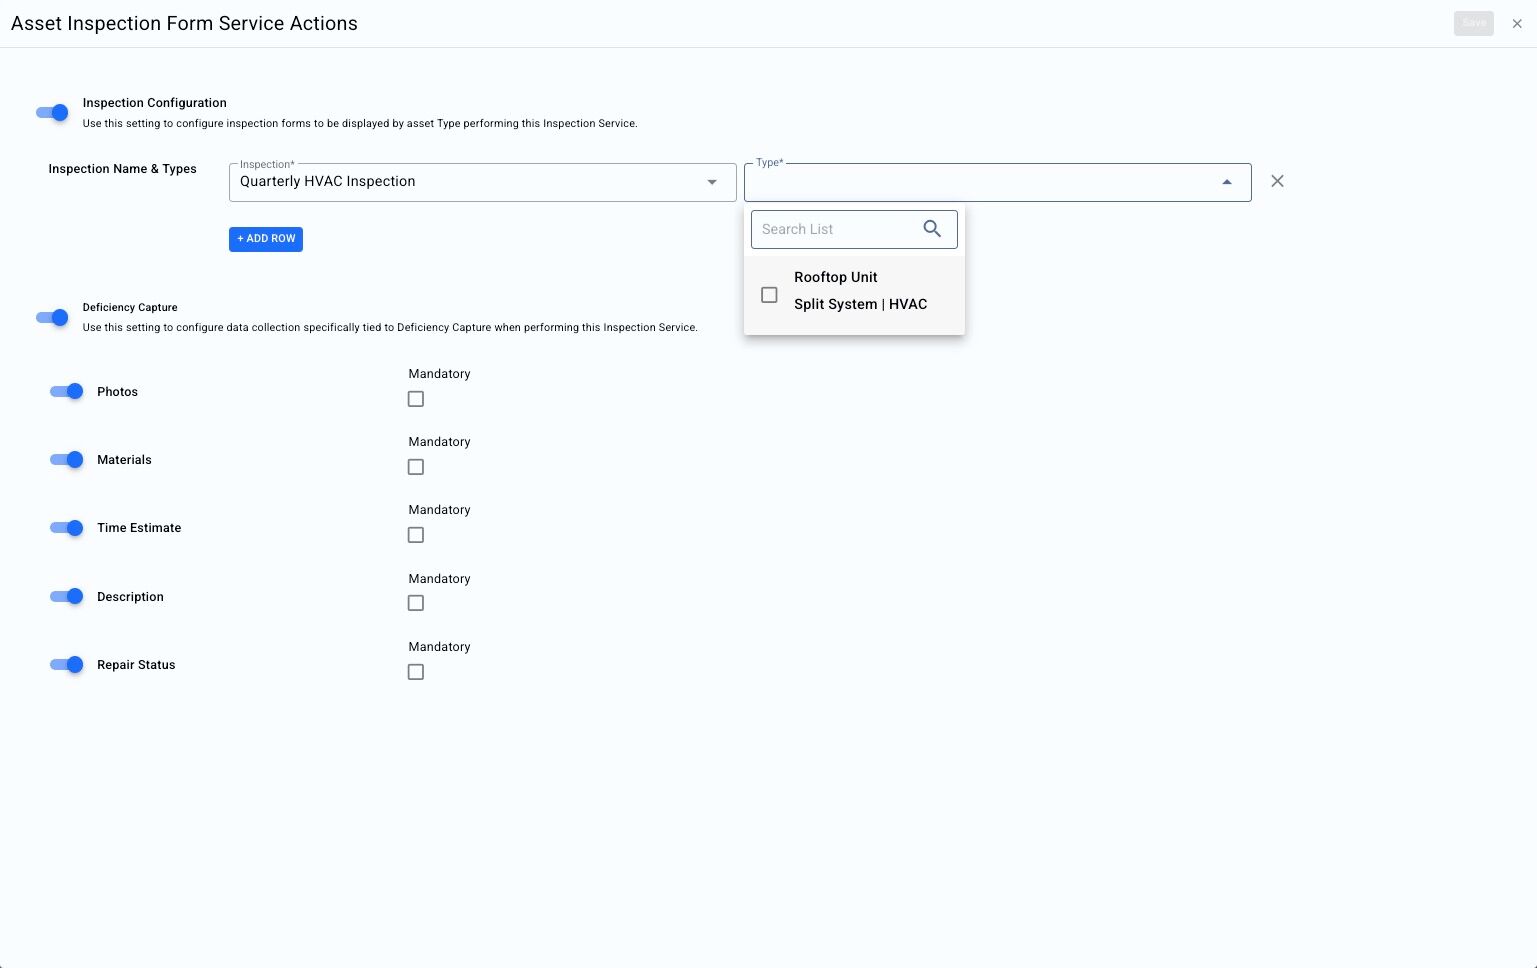Remove the inspection row with X icon
The height and width of the screenshot is (968, 1537).
[x=1277, y=181]
